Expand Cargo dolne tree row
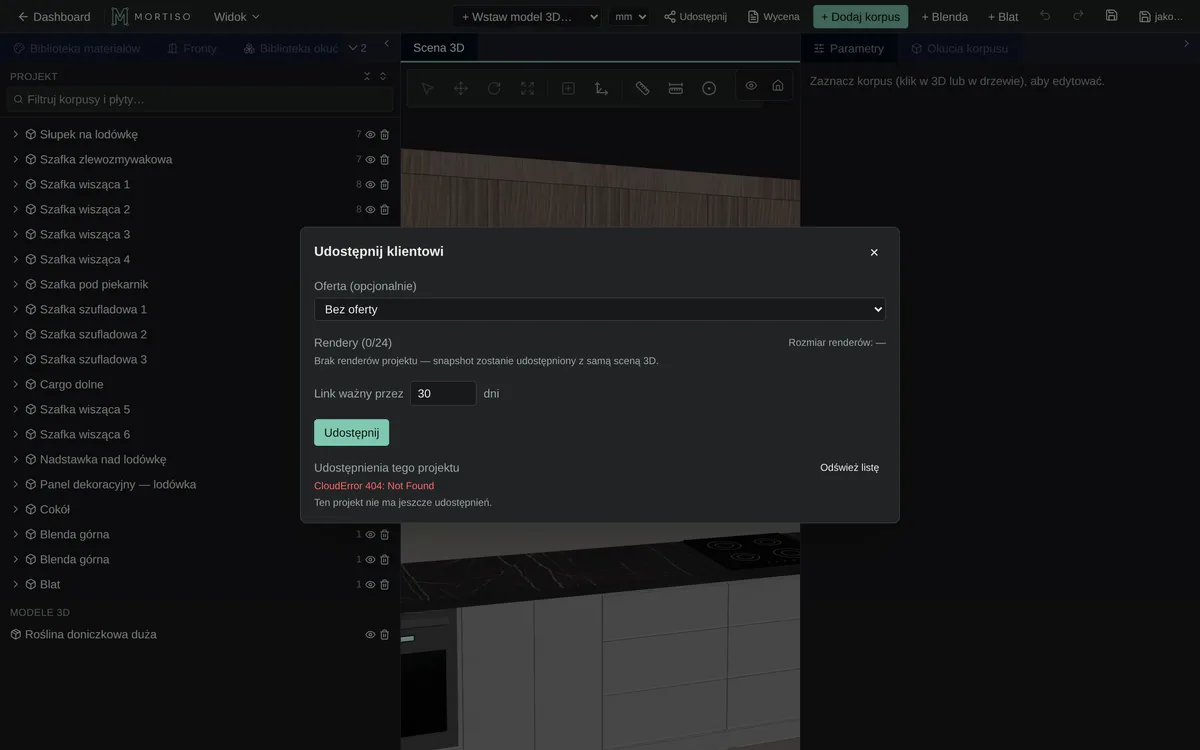Image resolution: width=1200 pixels, height=750 pixels. coord(16,384)
